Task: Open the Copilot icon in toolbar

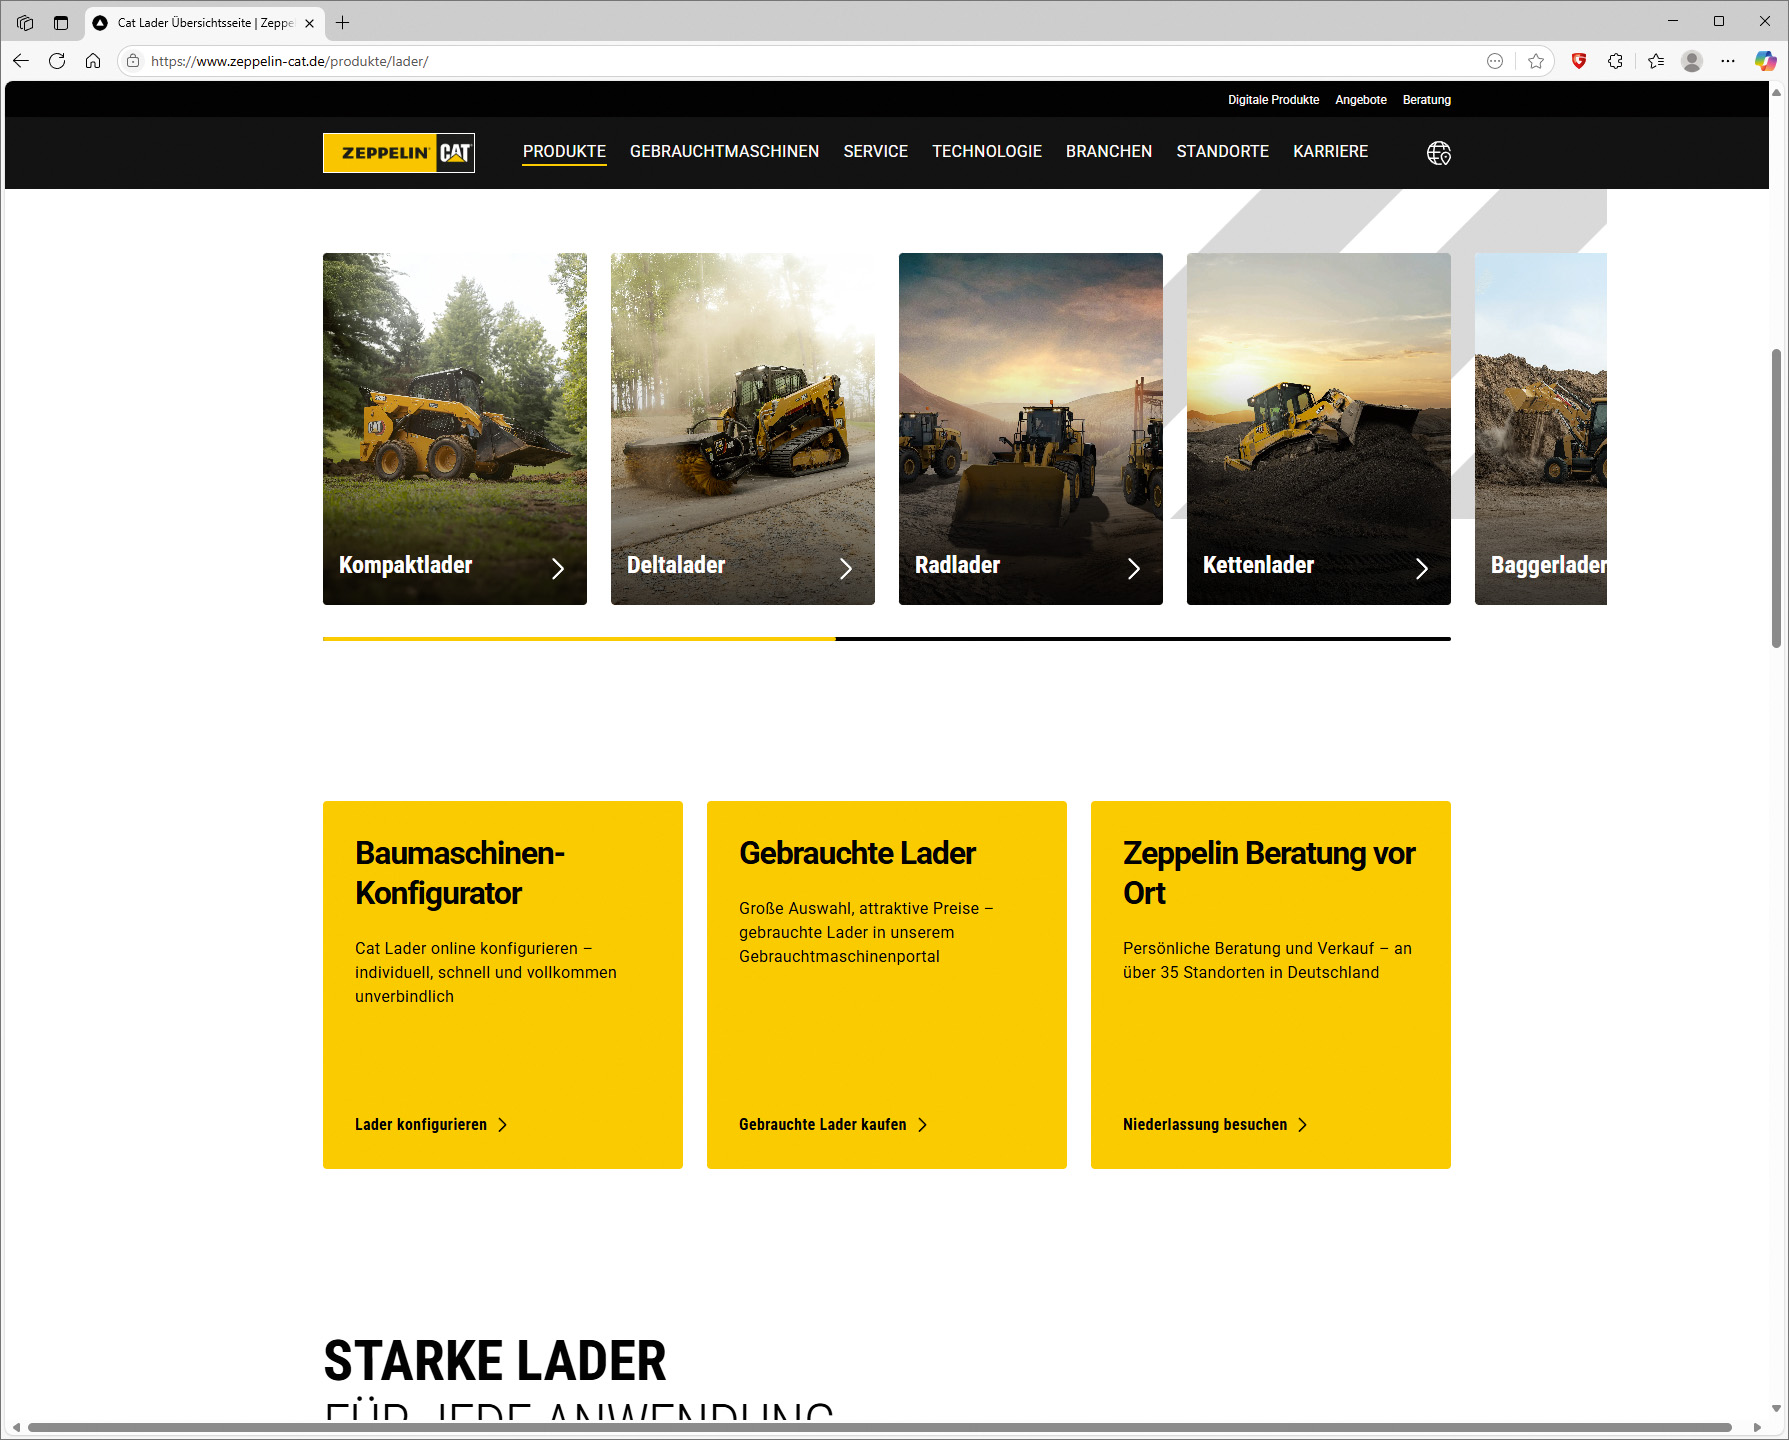Action: (x=1765, y=61)
